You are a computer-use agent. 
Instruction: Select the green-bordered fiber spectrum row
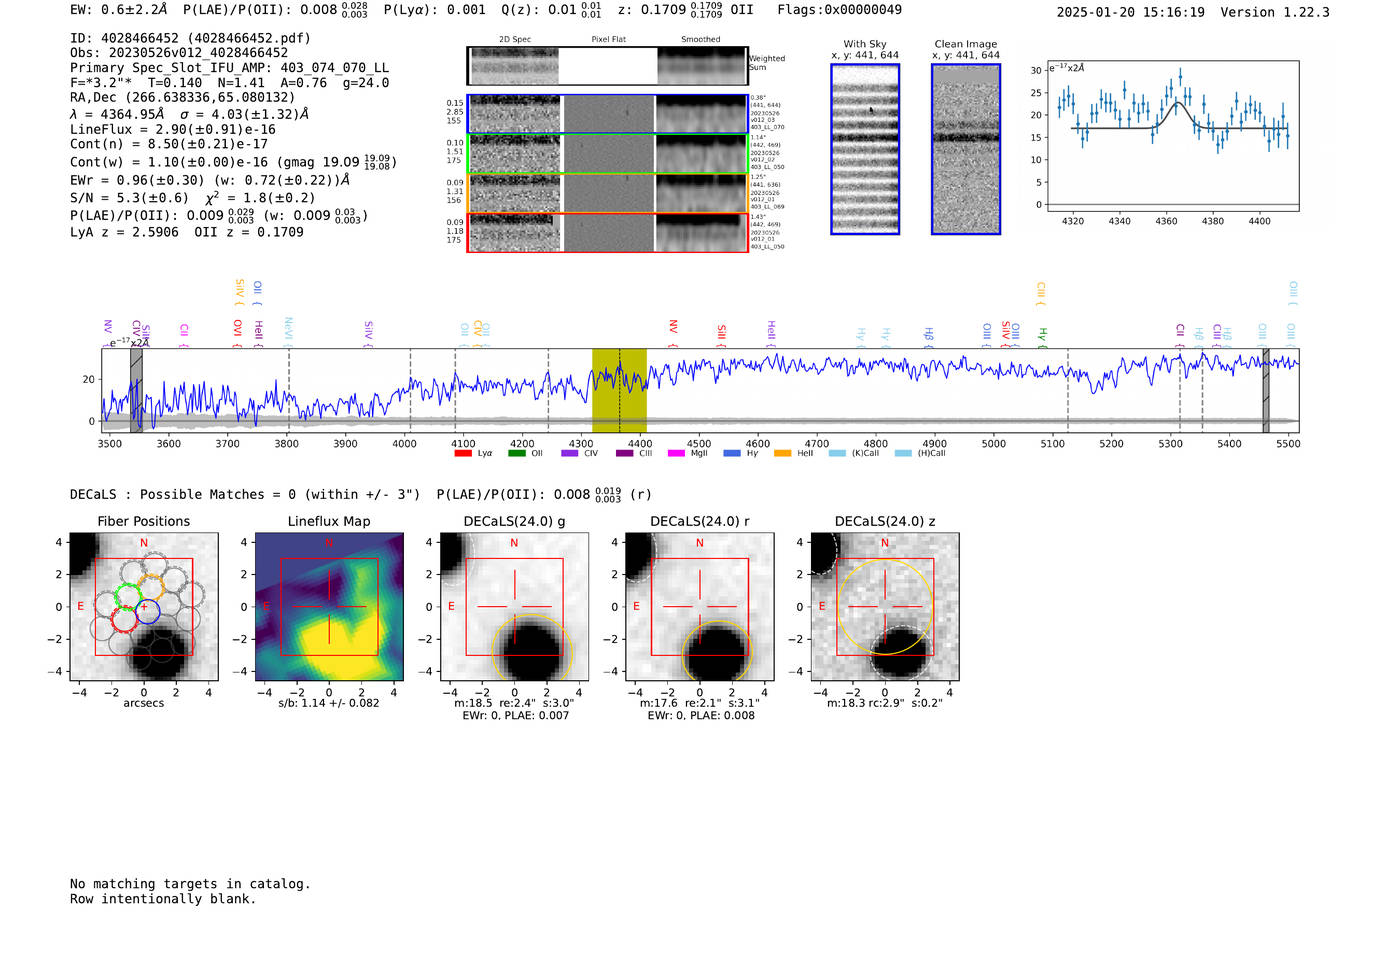pyautogui.click(x=607, y=154)
